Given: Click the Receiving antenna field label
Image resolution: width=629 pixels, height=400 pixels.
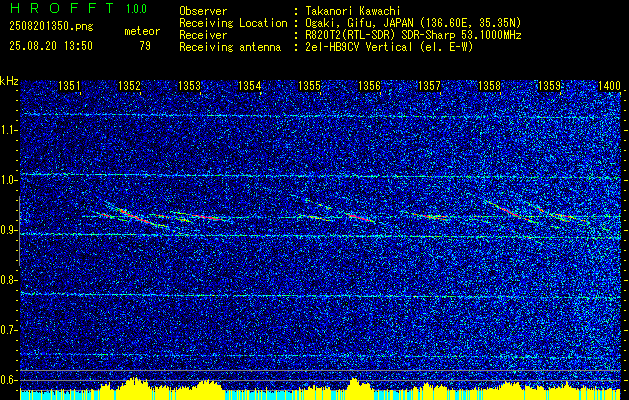Looking at the screenshot, I should tap(230, 47).
